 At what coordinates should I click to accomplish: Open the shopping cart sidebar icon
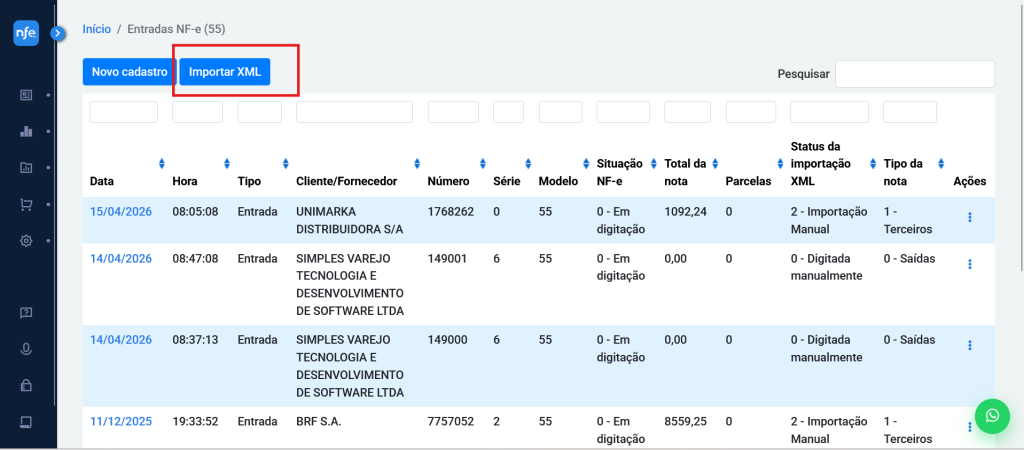pos(26,204)
